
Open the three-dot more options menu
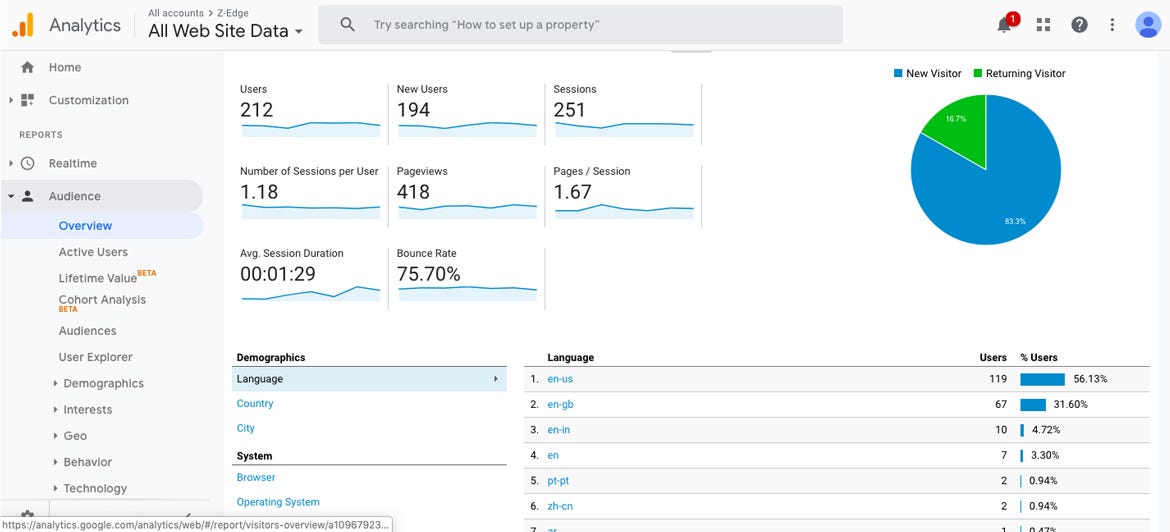(x=1112, y=25)
